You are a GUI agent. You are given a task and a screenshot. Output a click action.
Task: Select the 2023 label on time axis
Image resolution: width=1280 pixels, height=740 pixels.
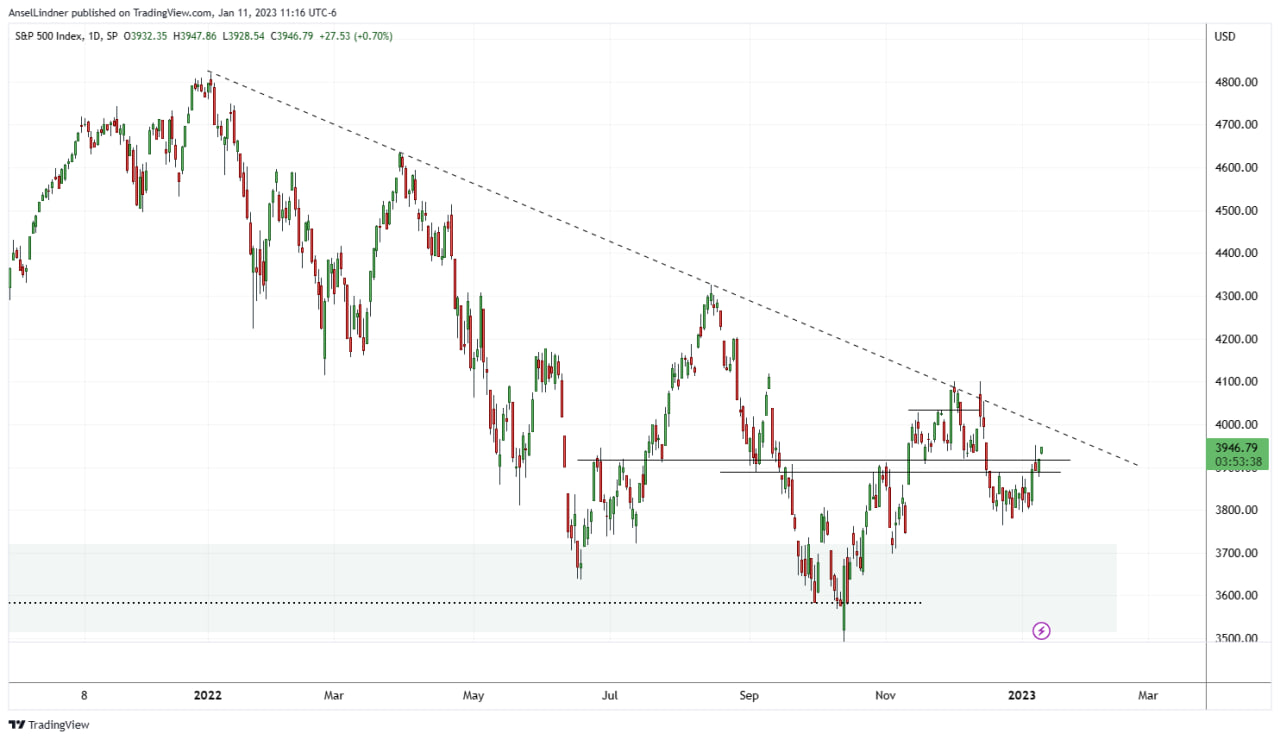1020,695
